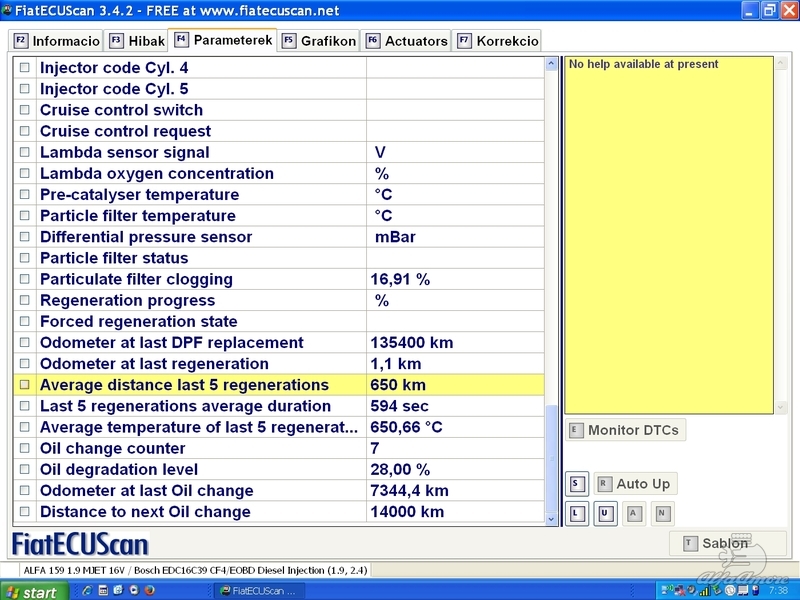
Task: Click the "Odometer at last Oil change" label
Action: pos(146,491)
